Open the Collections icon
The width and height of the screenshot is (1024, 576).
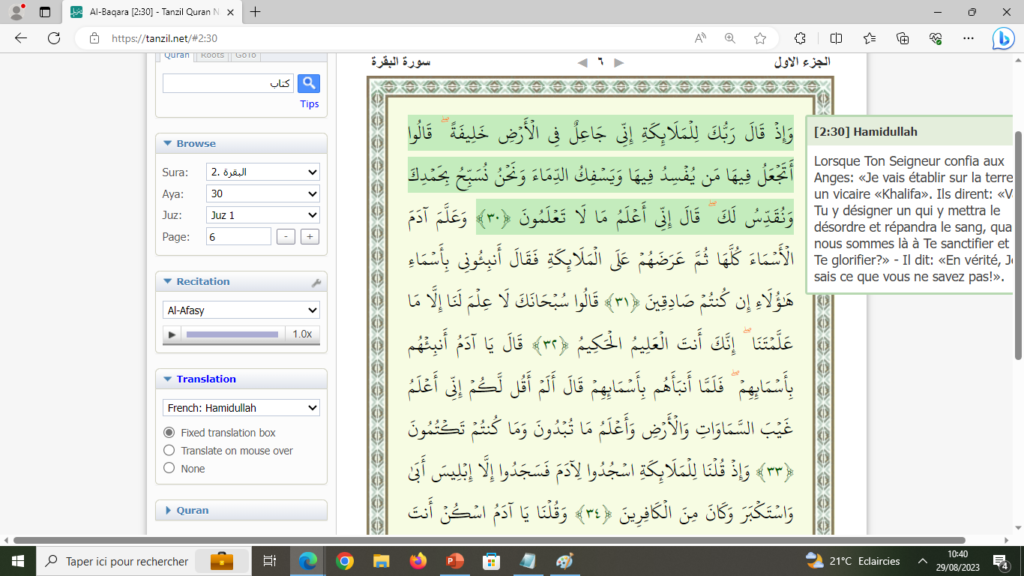pyautogui.click(x=903, y=39)
